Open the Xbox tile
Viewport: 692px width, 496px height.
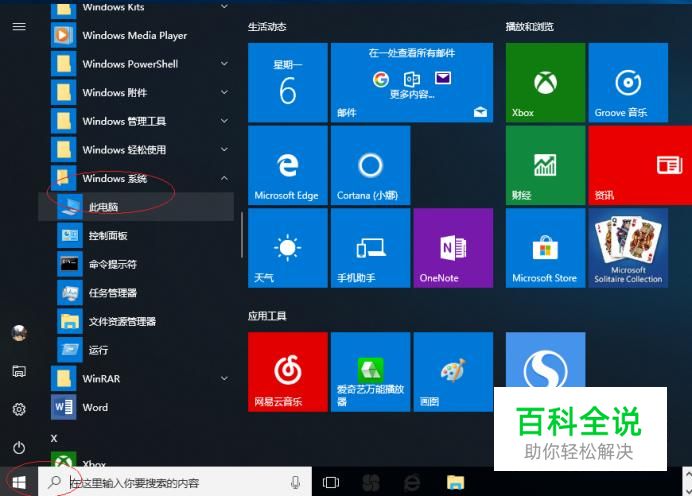(x=545, y=83)
